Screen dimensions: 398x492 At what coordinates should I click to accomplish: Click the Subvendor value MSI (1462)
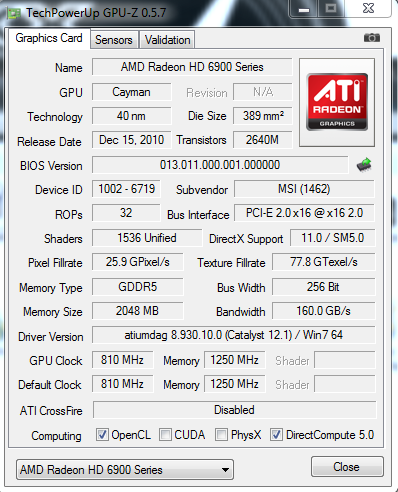pyautogui.click(x=304, y=189)
